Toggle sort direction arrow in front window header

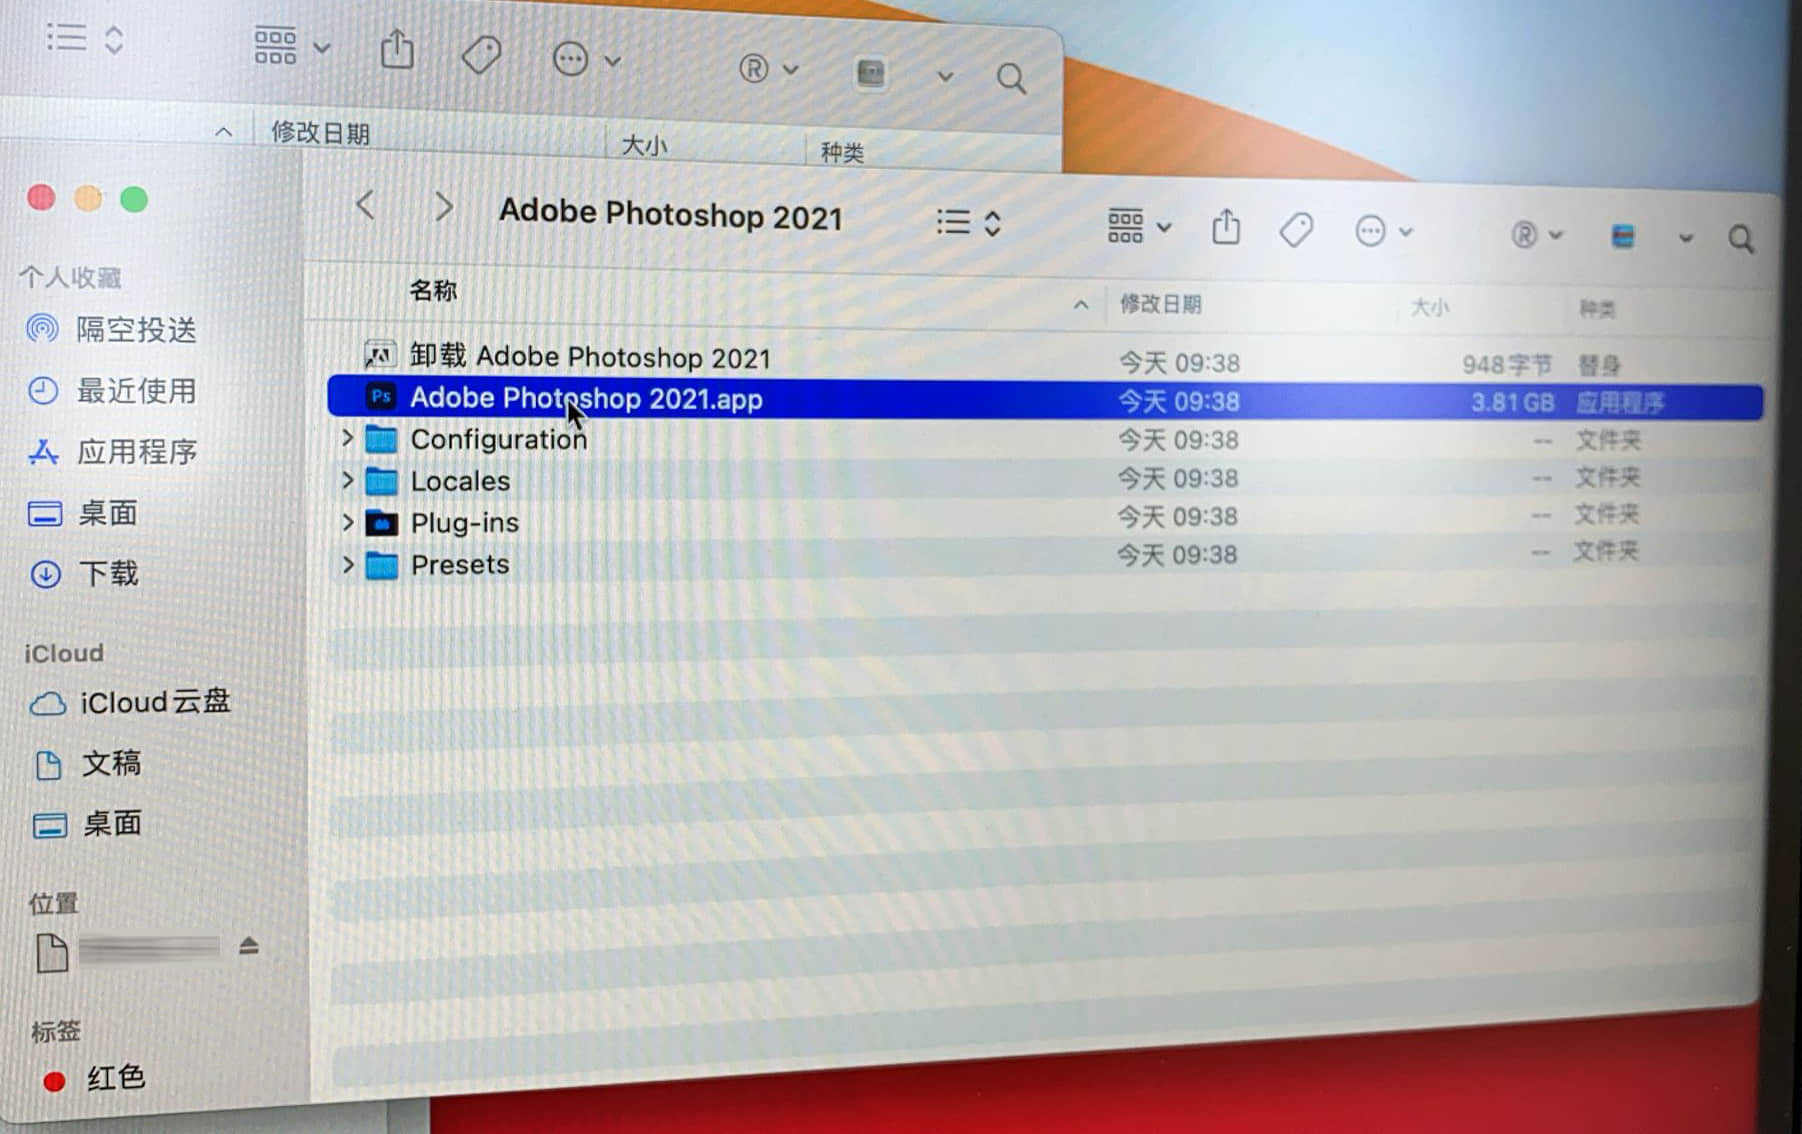pos(1081,304)
